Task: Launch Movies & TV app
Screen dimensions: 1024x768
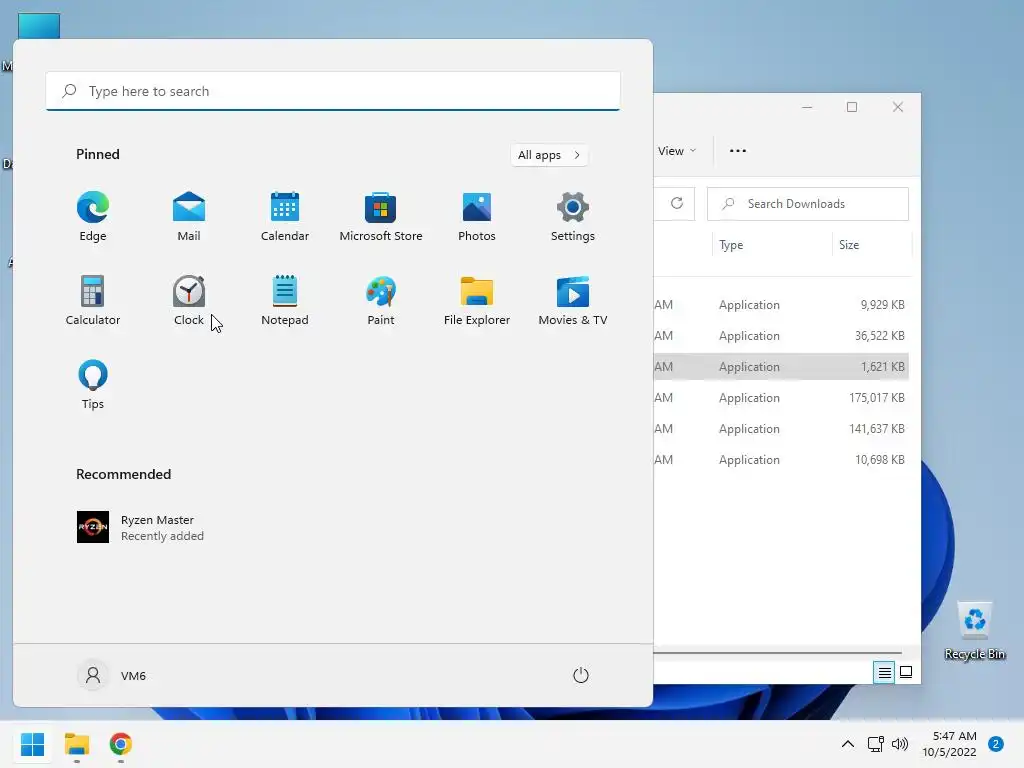Action: [573, 301]
